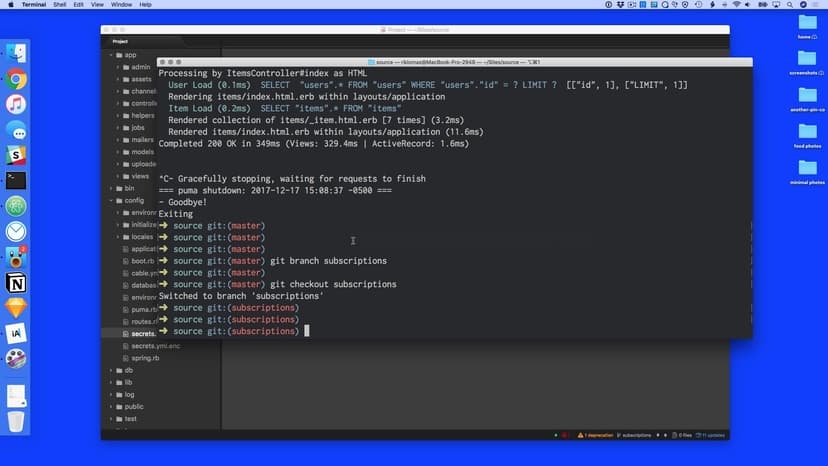Collapse the config folder in project tree
Viewport: 828px width, 466px height.
pos(111,200)
